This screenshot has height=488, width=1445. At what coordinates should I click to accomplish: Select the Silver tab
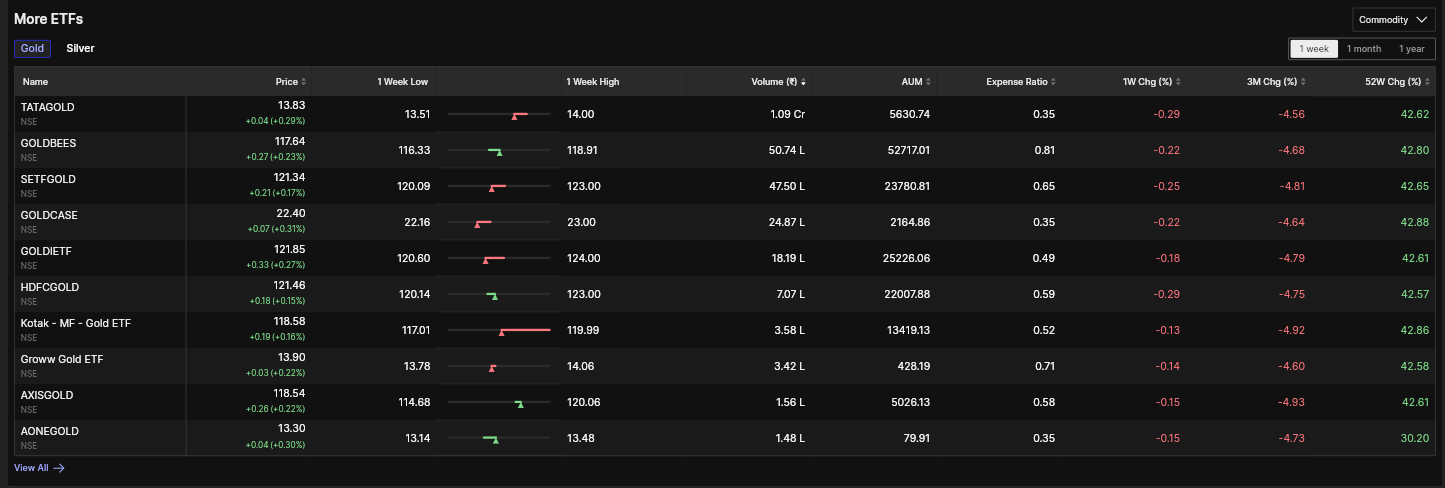(x=80, y=48)
